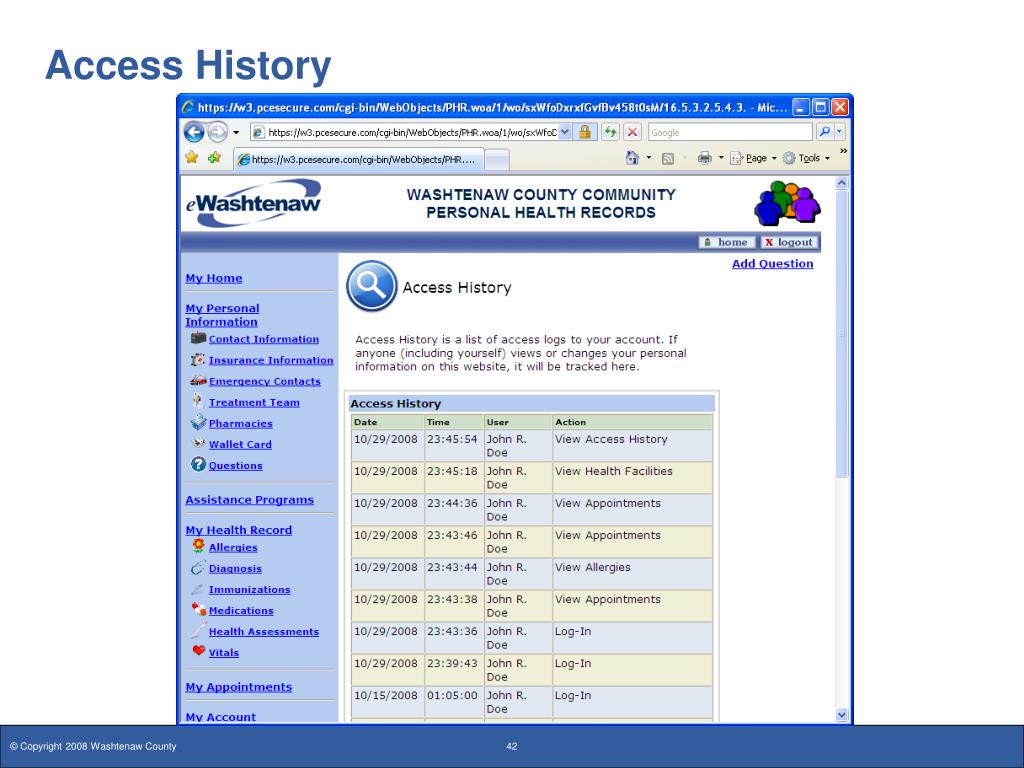Open Vitals link
This screenshot has height=768, width=1024.
[224, 653]
